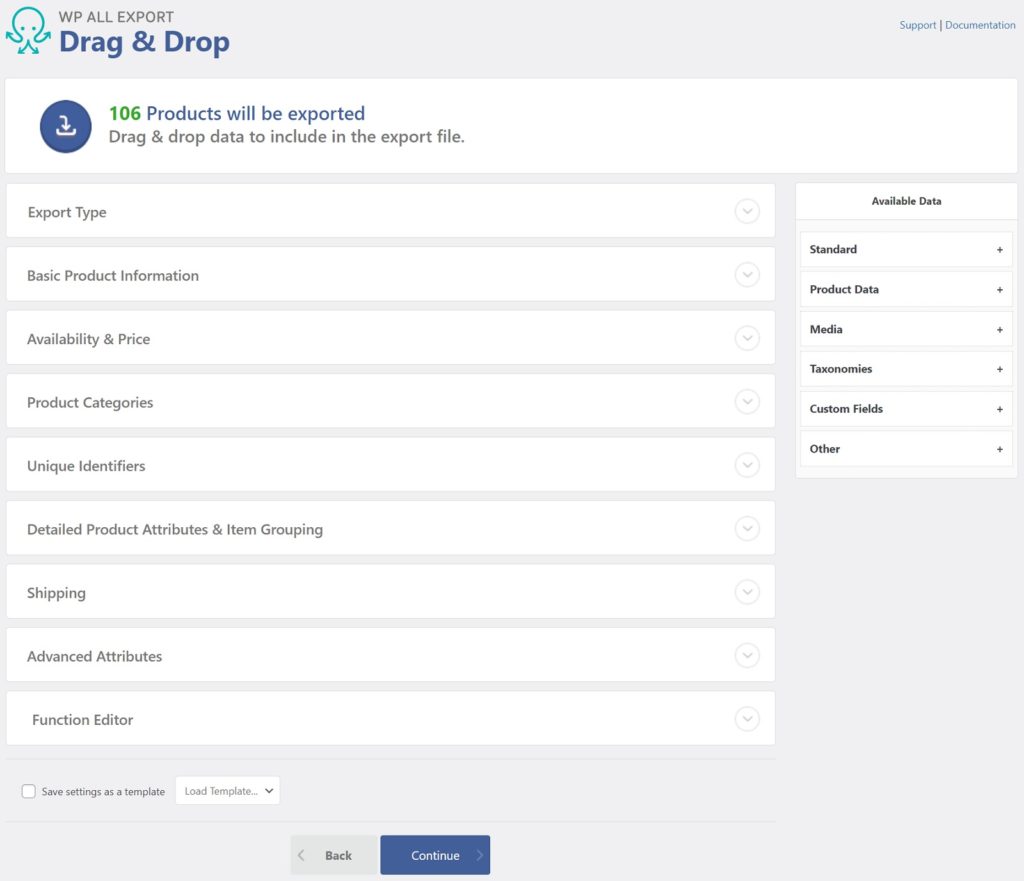This screenshot has height=881, width=1024.
Task: Enable the Save settings as a template checkbox
Action: point(28,791)
